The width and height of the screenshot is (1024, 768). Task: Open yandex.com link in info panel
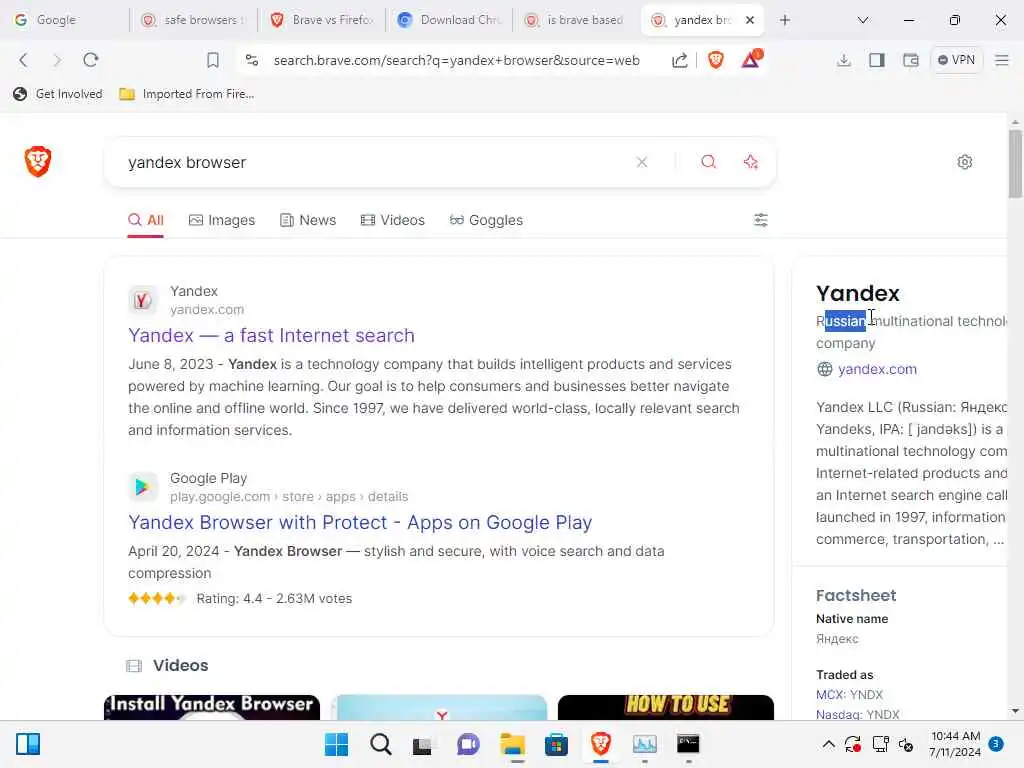pyautogui.click(x=877, y=369)
